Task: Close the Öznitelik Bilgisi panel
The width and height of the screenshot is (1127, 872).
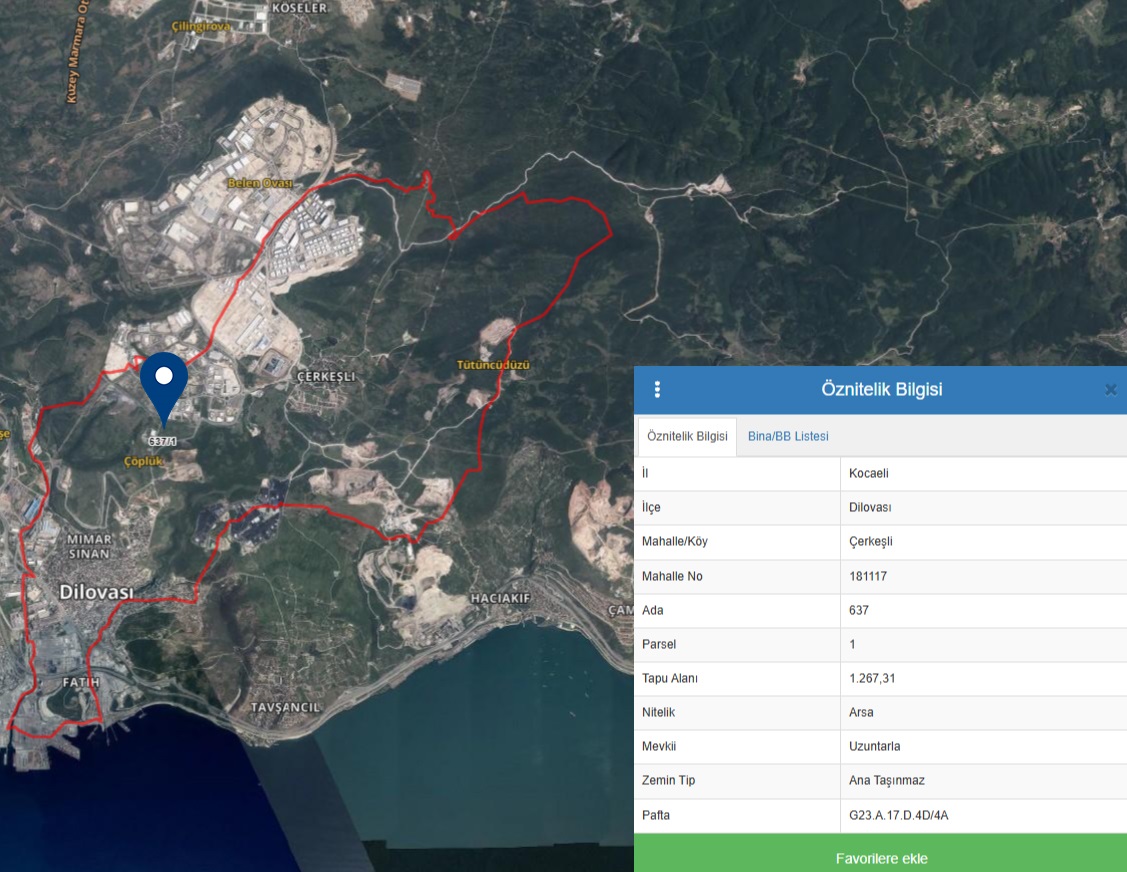Action: click(1110, 390)
